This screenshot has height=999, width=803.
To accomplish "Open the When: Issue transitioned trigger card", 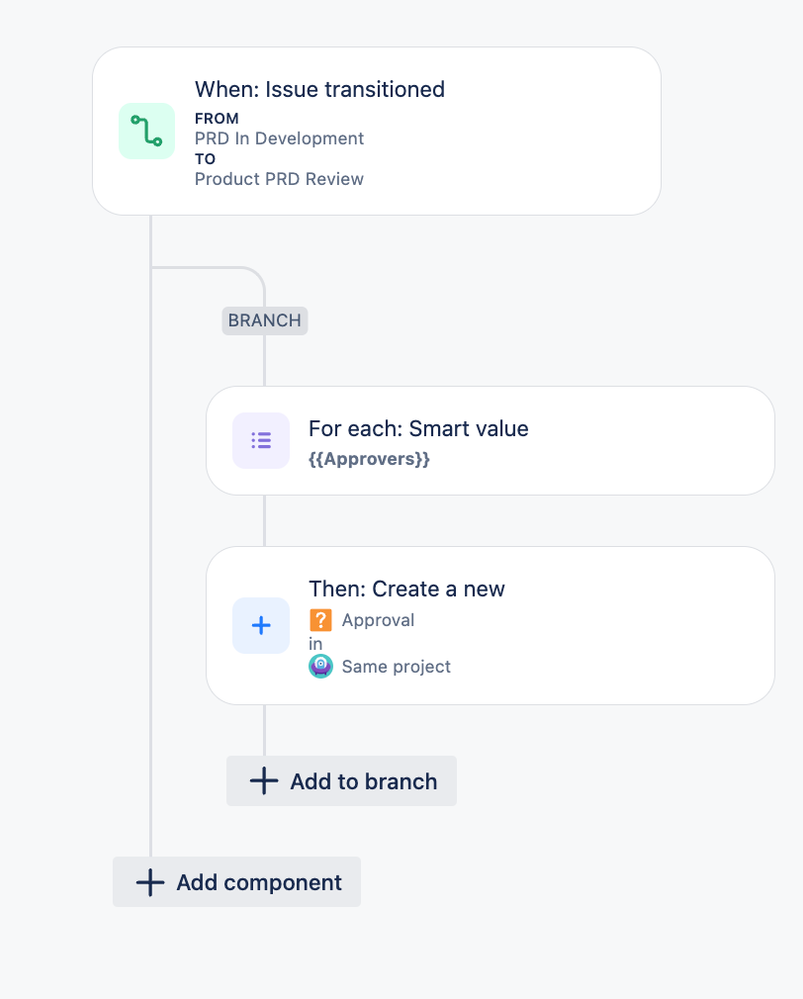I will (x=377, y=131).
